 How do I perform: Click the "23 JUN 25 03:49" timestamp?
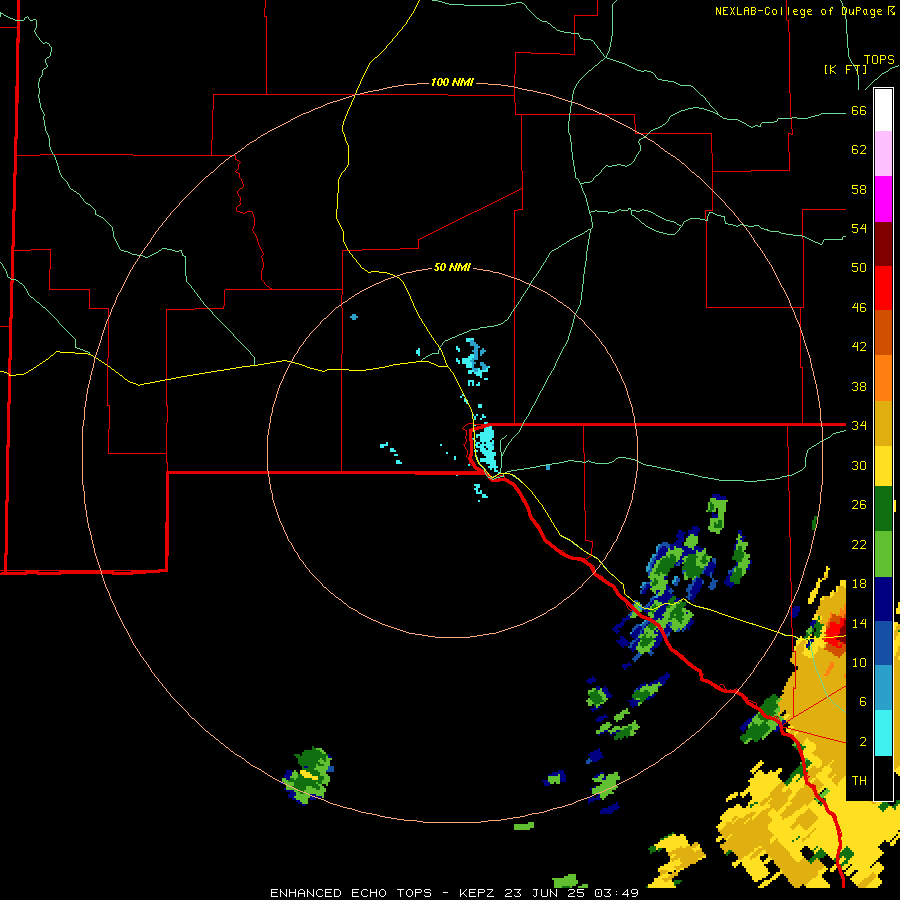[572, 893]
